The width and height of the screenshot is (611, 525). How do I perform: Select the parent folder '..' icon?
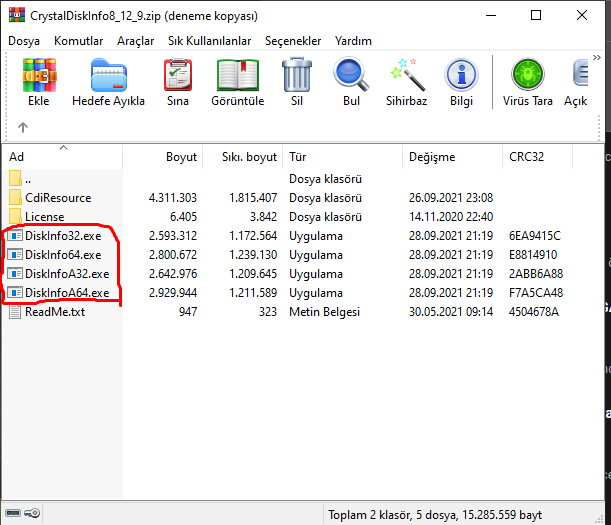(x=15, y=179)
